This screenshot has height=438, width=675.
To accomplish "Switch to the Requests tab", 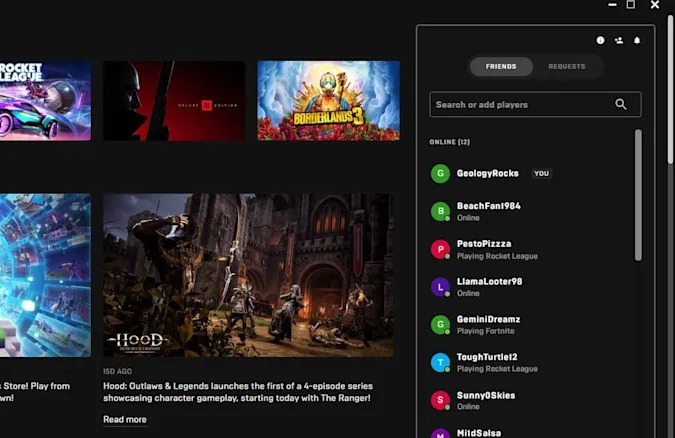I will pos(567,67).
